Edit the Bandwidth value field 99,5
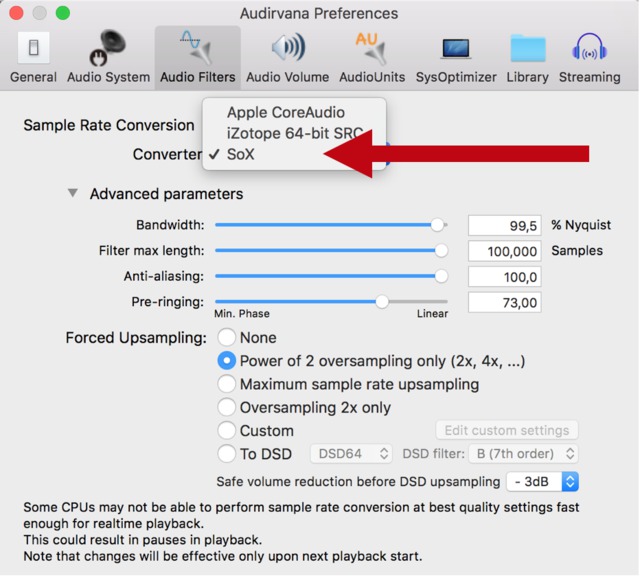640x578 pixels. 504,225
